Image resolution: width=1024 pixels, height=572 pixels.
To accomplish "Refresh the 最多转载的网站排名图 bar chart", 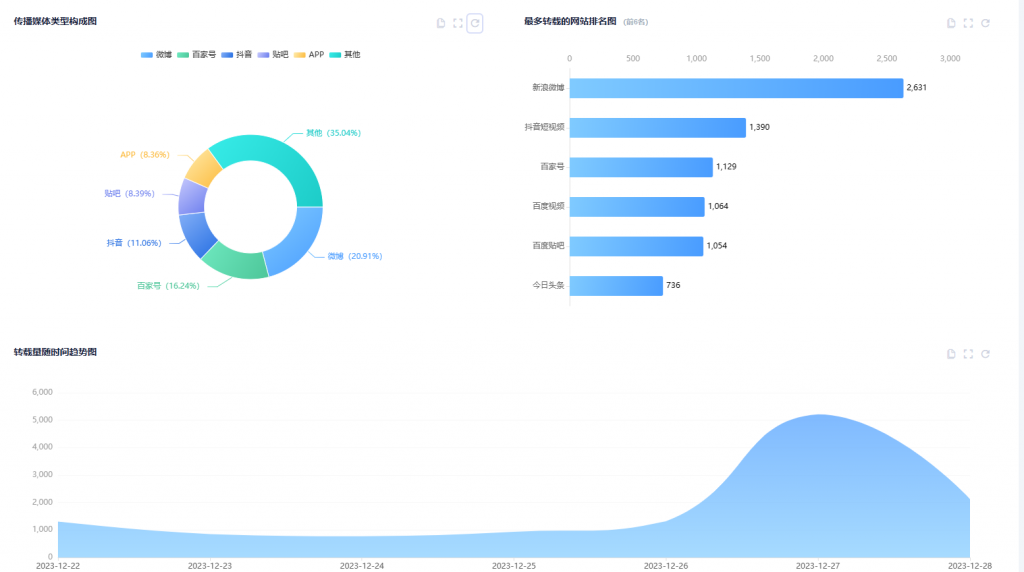I will (985, 23).
